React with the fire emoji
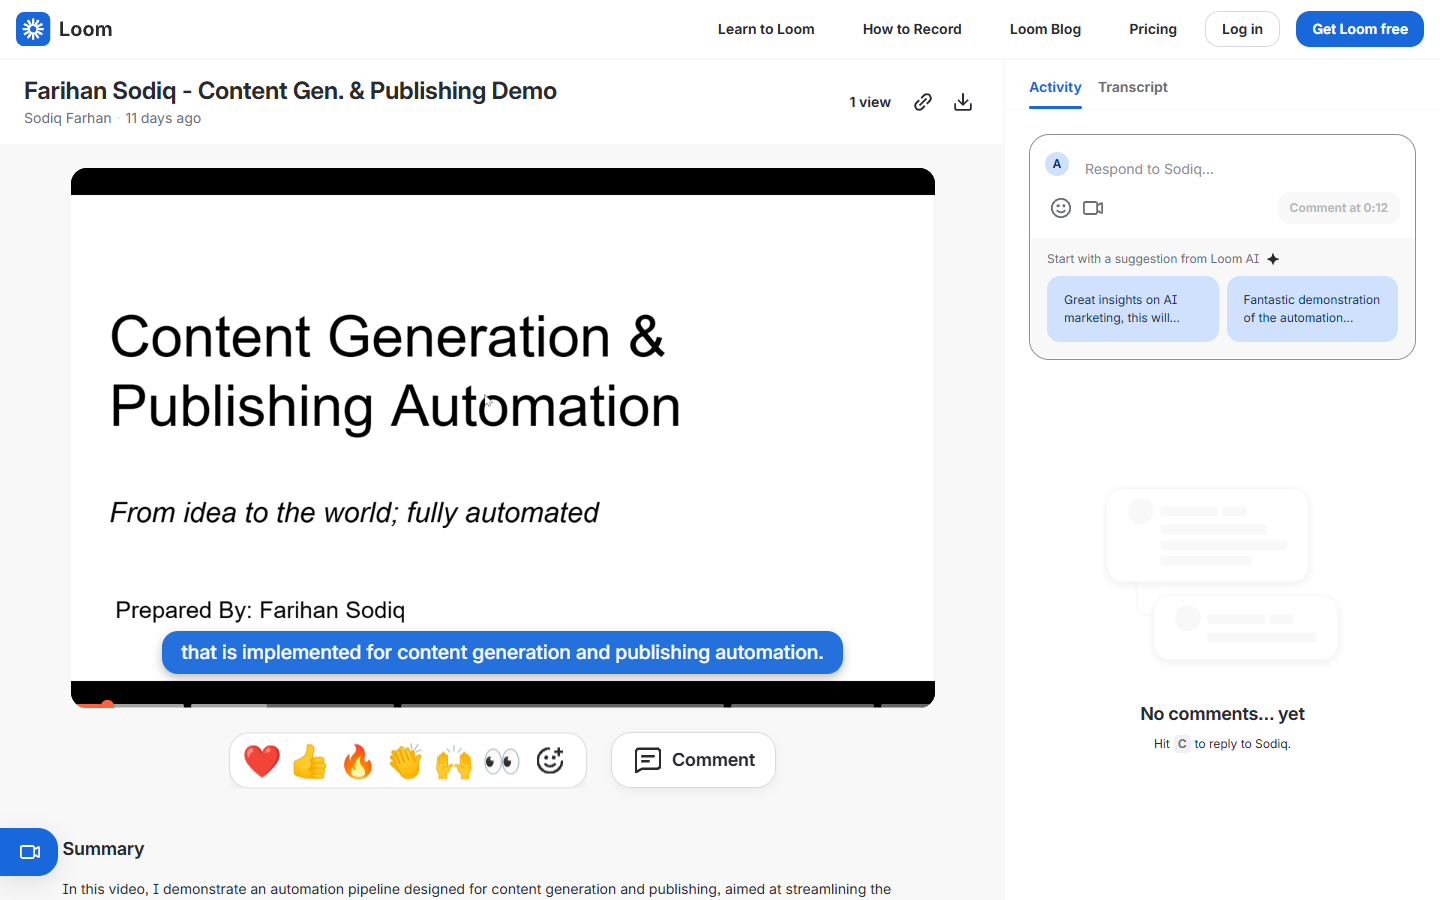The image size is (1440, 900). pos(358,761)
